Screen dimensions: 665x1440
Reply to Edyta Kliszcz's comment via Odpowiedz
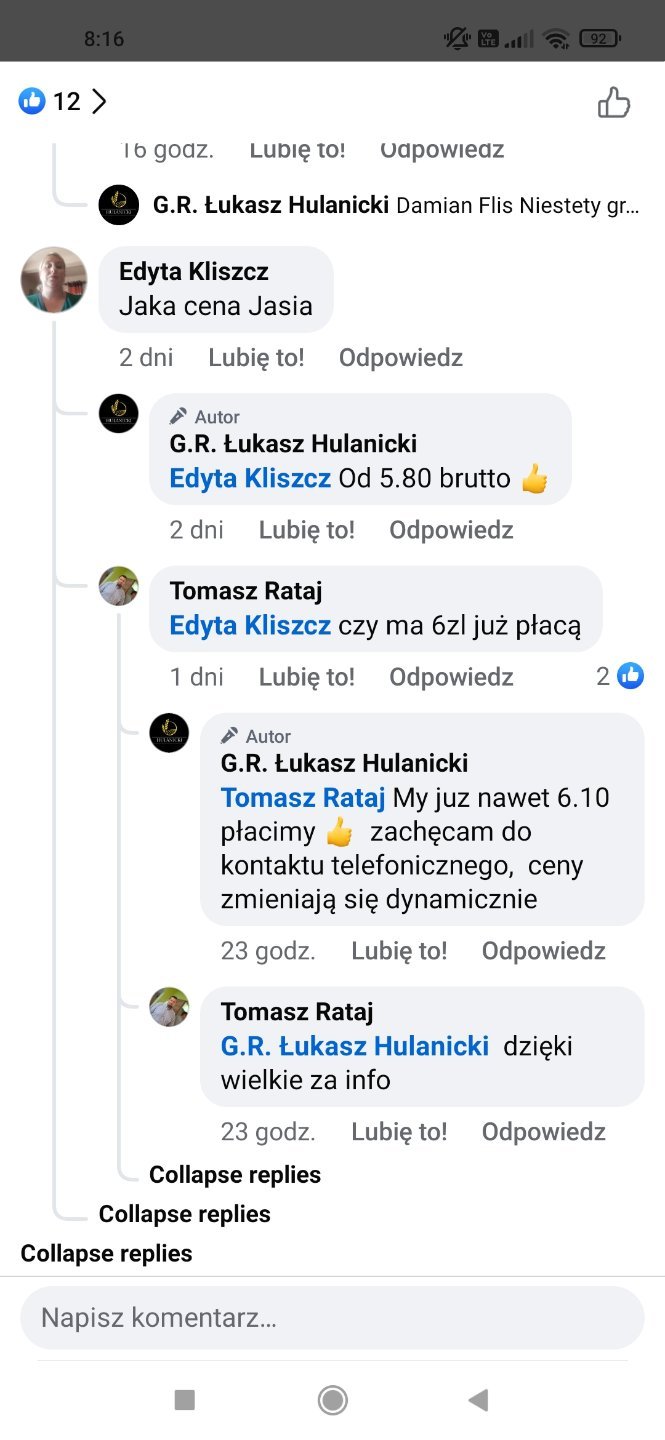400,357
